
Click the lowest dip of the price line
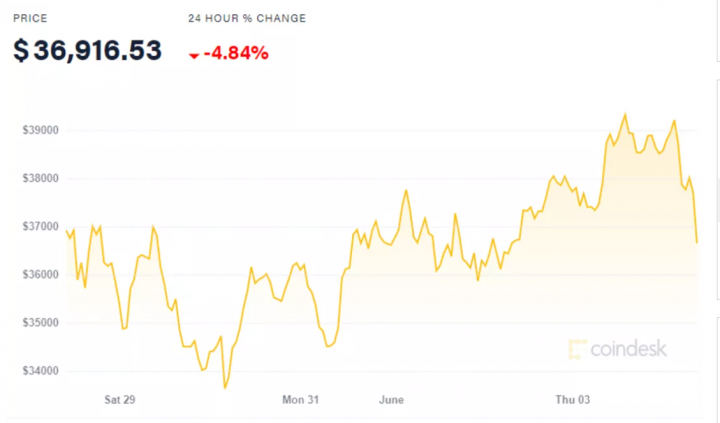[x=225, y=388]
